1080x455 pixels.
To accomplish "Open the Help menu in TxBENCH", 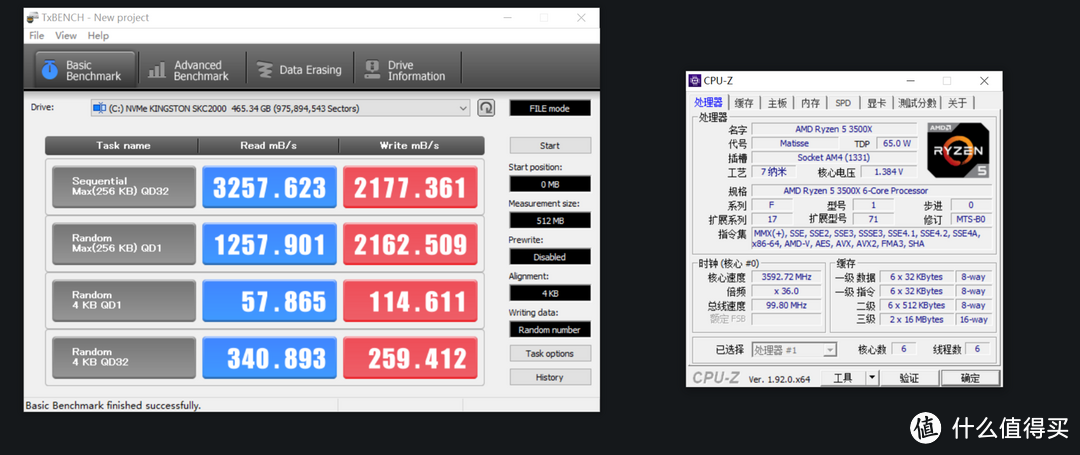I will (x=98, y=36).
